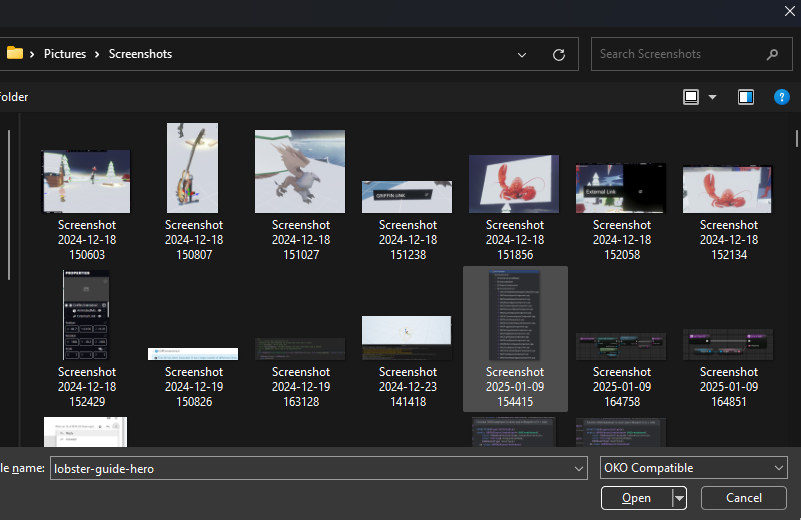Image resolution: width=801 pixels, height=520 pixels.
Task: Select Screenshot 2024-12-18 151856 lobster thumbnail
Action: click(514, 184)
